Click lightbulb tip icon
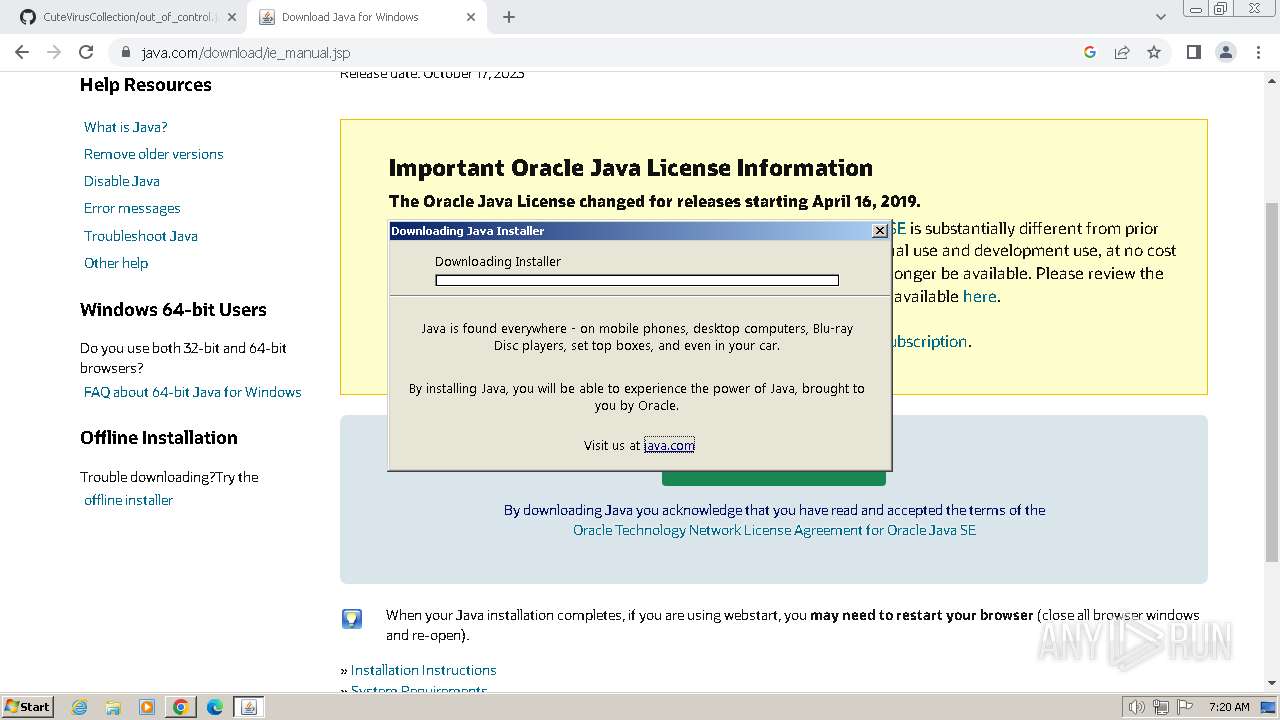Viewport: 1280px width, 720px height. pos(352,619)
